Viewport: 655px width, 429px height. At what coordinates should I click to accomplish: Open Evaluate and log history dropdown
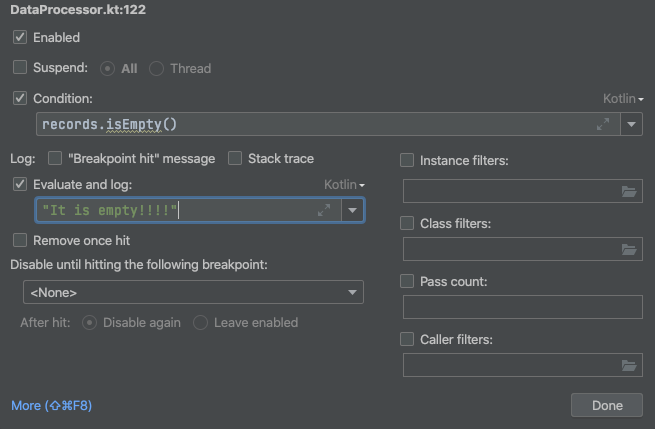coord(353,210)
